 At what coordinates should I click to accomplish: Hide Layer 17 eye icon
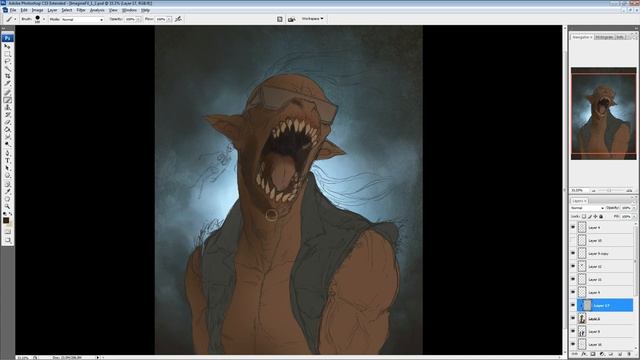pos(573,305)
